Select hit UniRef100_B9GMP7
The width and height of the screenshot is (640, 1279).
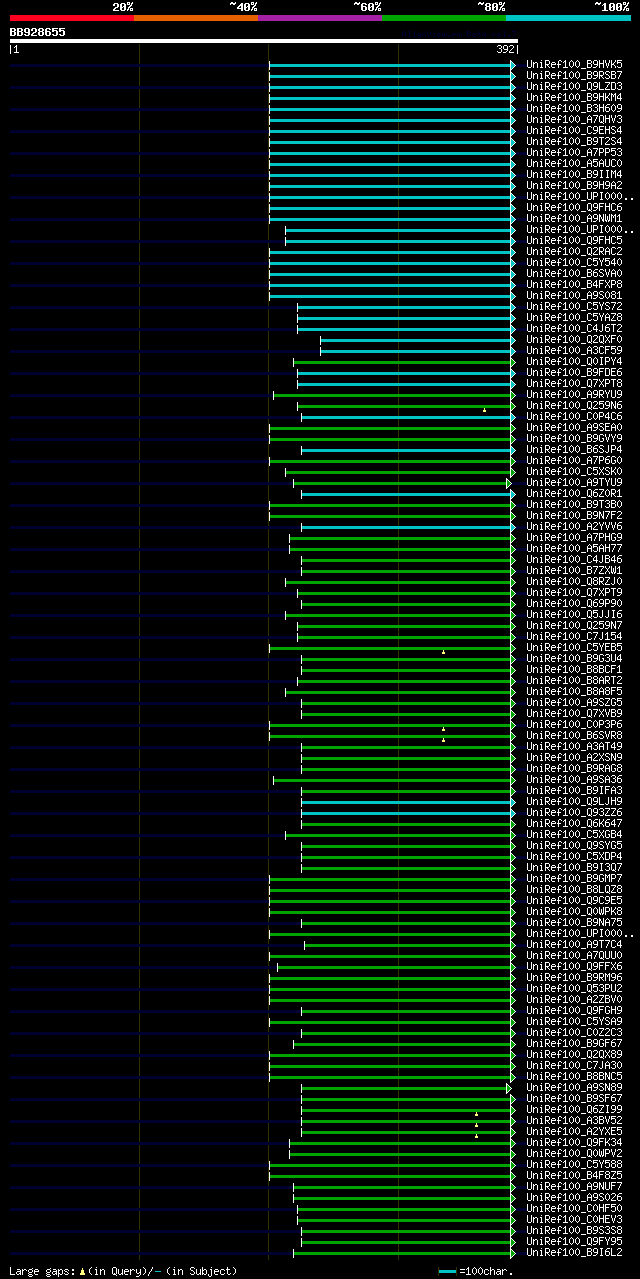(x=574, y=878)
